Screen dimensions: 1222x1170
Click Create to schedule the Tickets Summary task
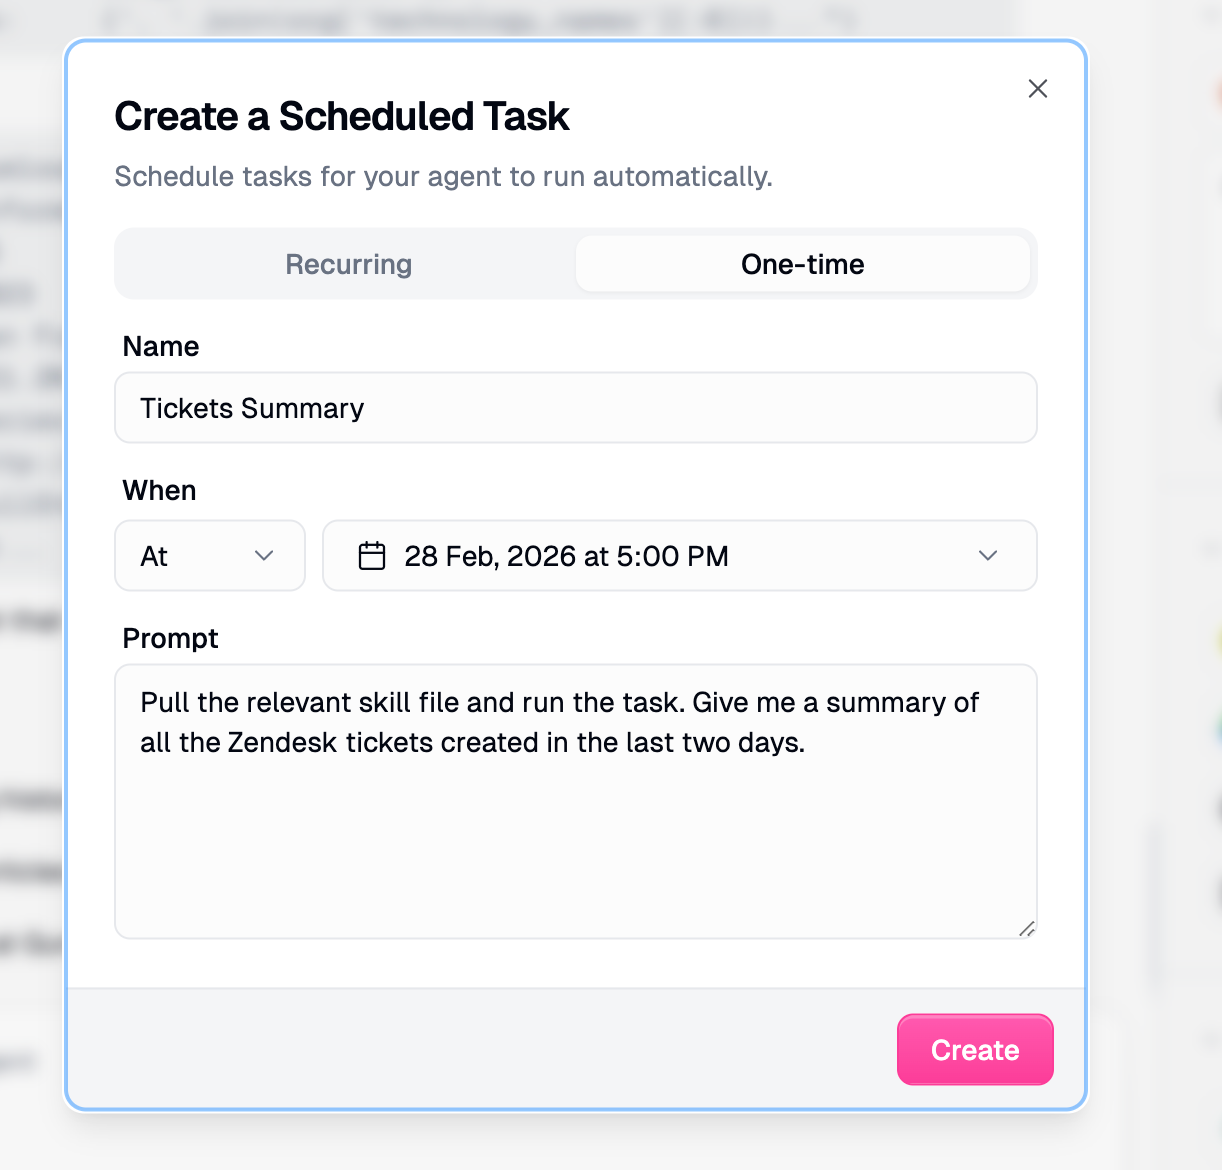975,1050
